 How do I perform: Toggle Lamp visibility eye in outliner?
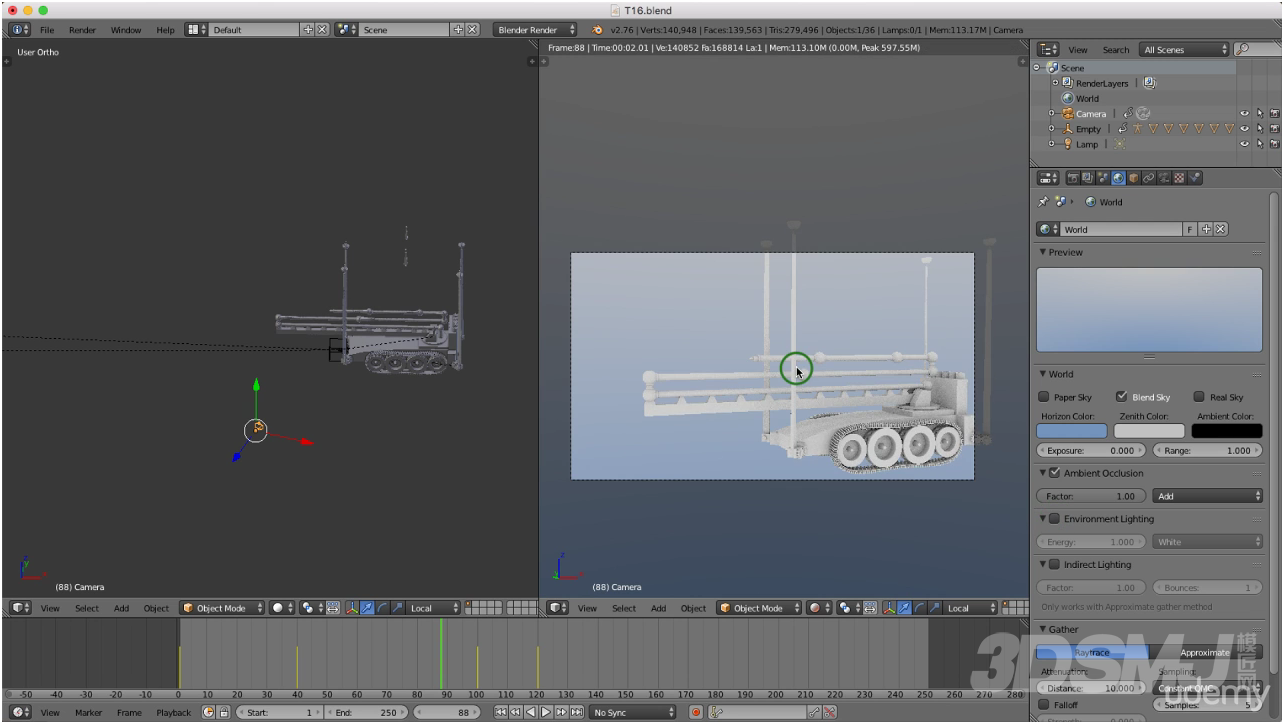click(x=1245, y=144)
